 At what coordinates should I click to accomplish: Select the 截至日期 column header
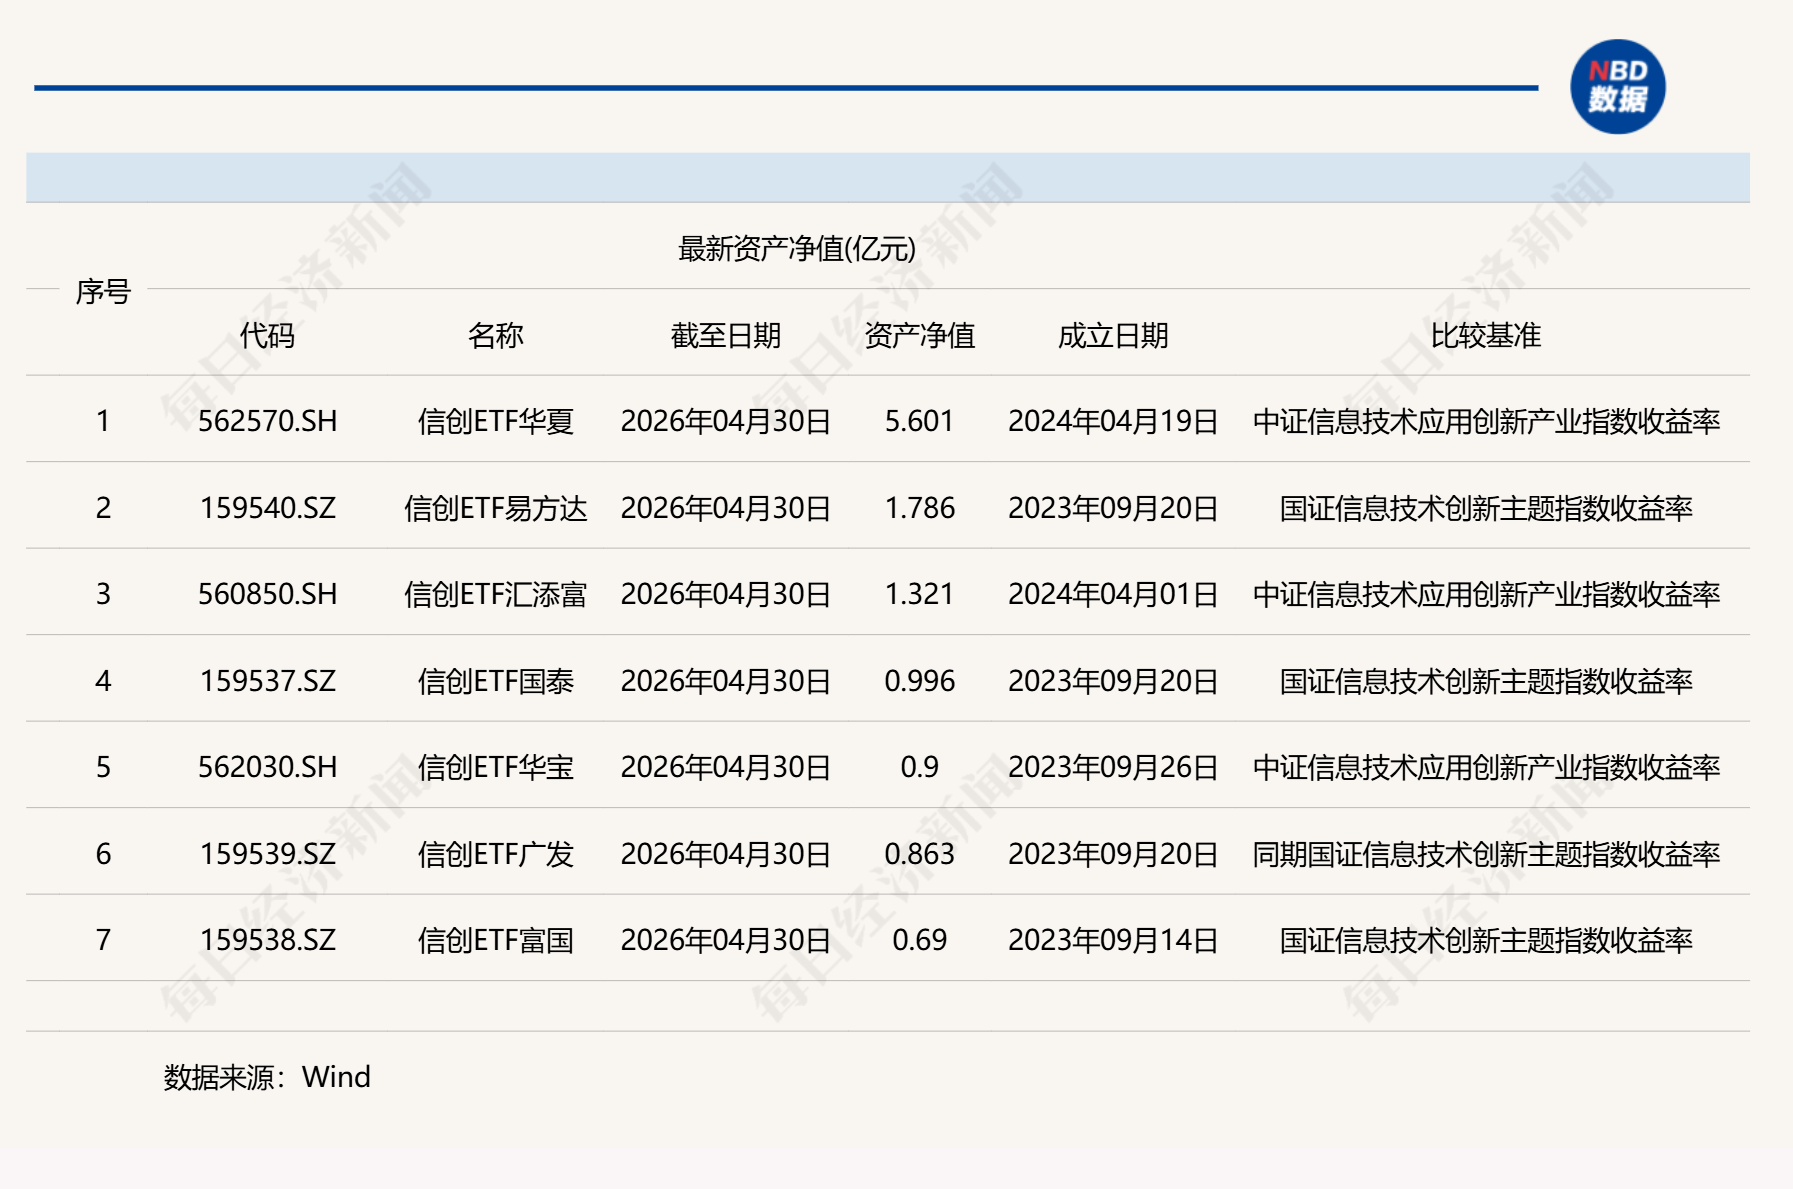pos(725,335)
